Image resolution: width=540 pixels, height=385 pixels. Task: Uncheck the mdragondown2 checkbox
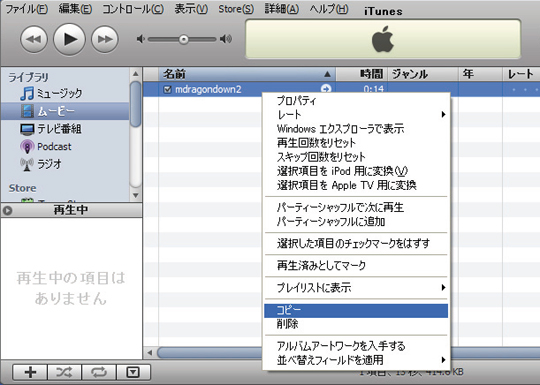coord(167,90)
